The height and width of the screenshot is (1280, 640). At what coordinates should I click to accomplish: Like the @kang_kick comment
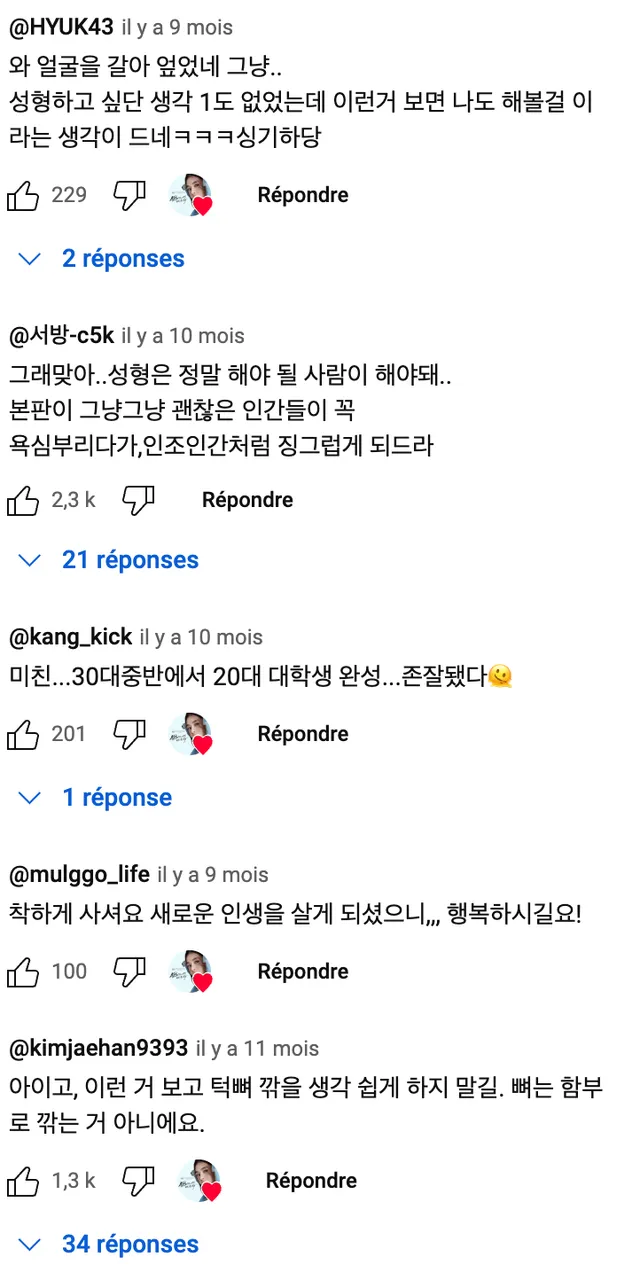click(23, 735)
